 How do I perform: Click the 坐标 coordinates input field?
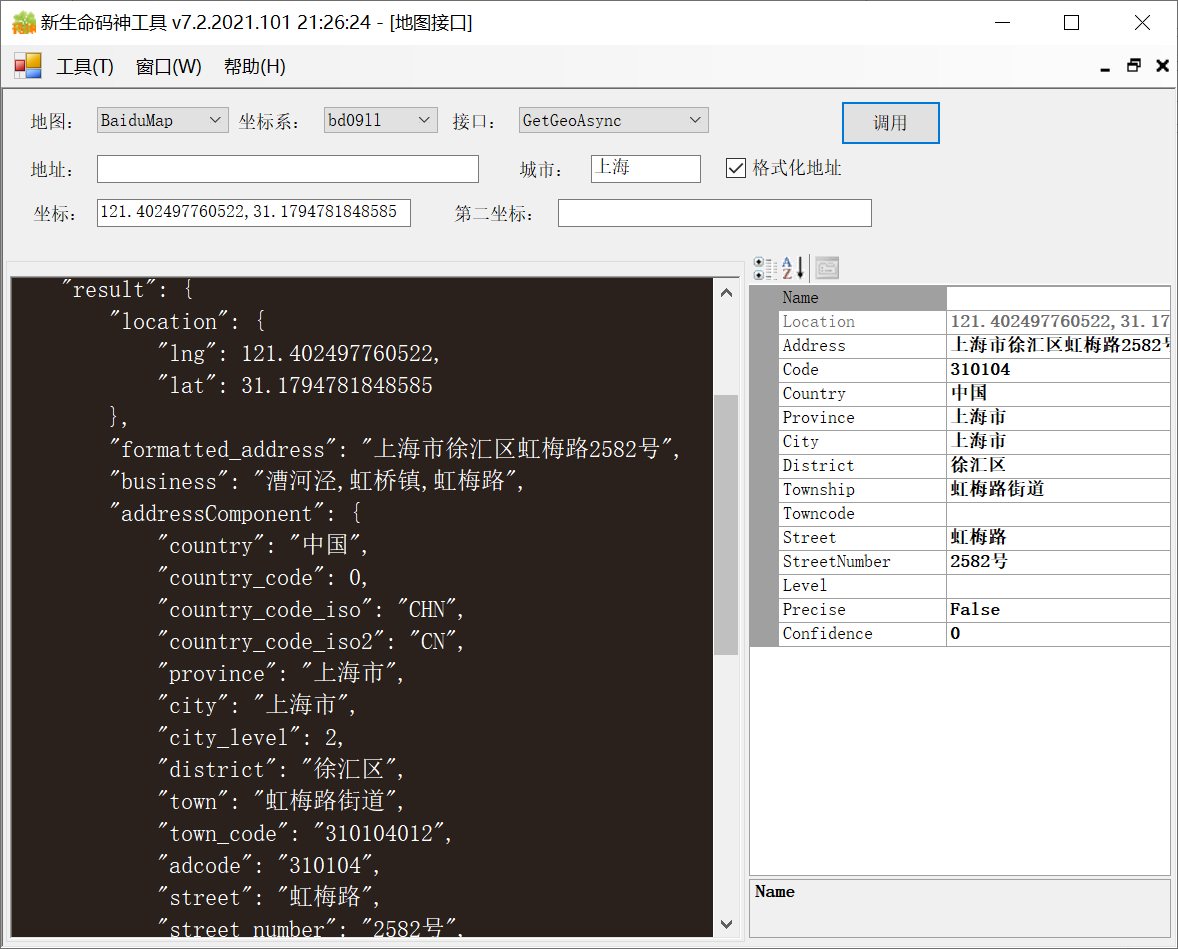(253, 213)
